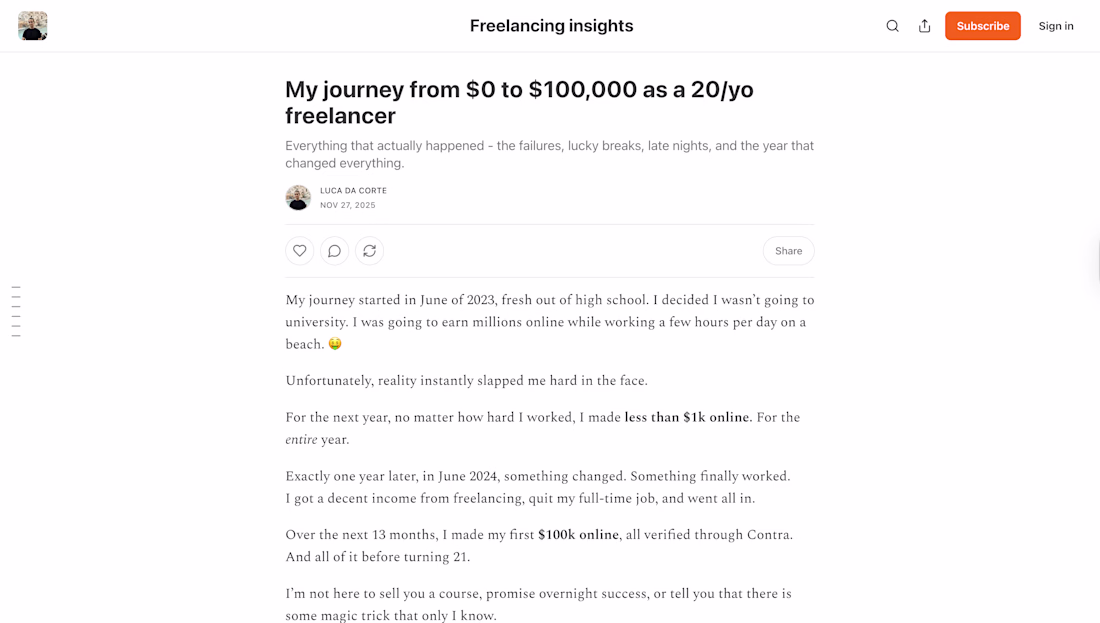
Task: Click bold text "less than $1k online"
Action: (x=686, y=417)
